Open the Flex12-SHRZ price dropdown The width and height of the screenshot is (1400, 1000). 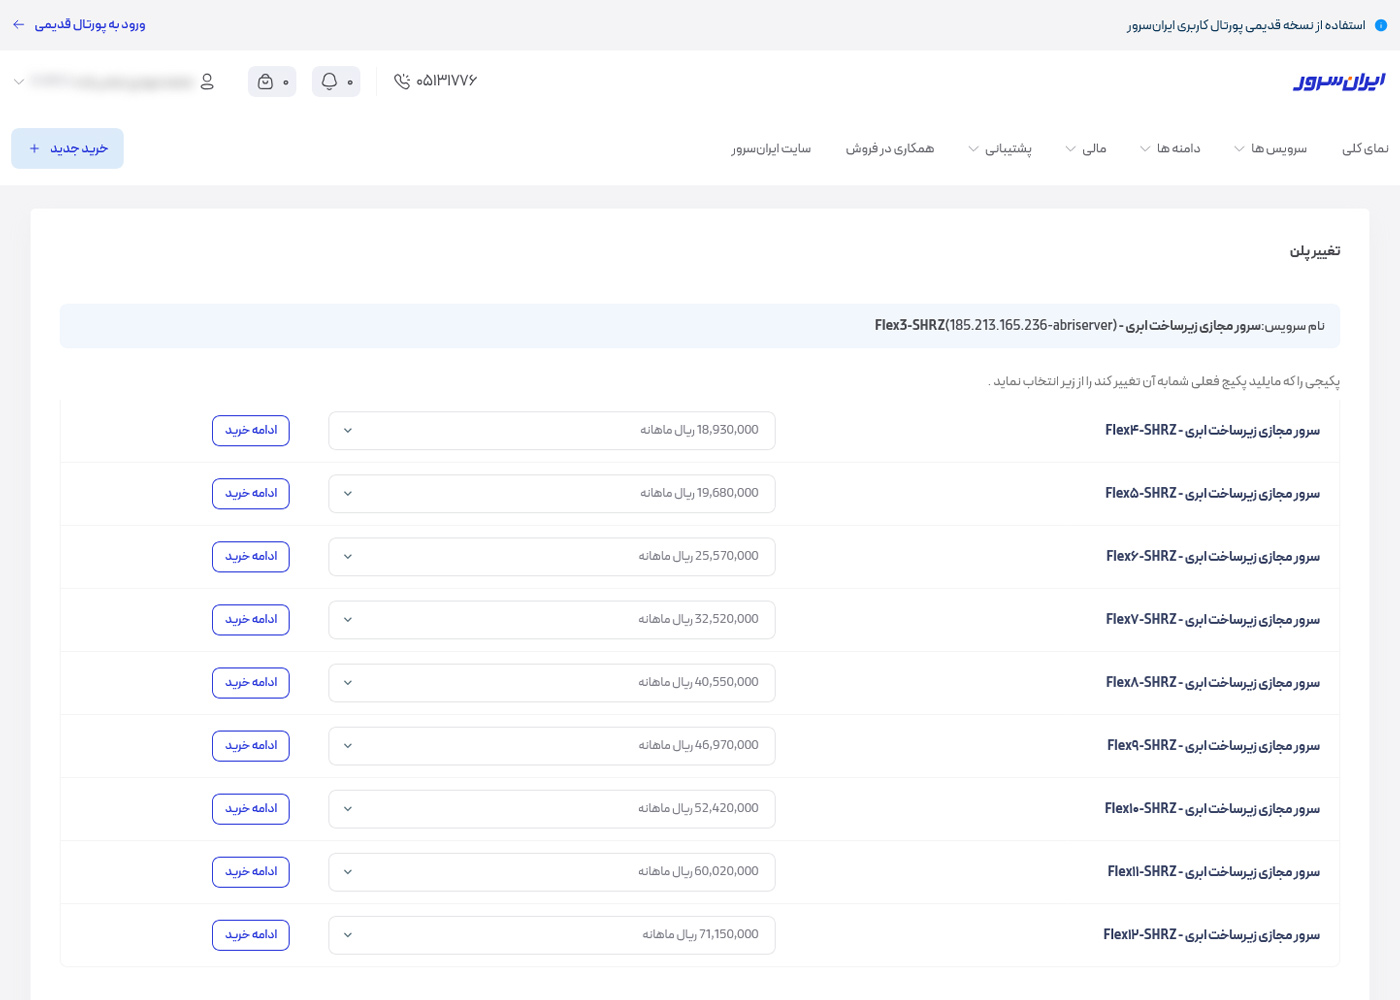click(x=551, y=934)
